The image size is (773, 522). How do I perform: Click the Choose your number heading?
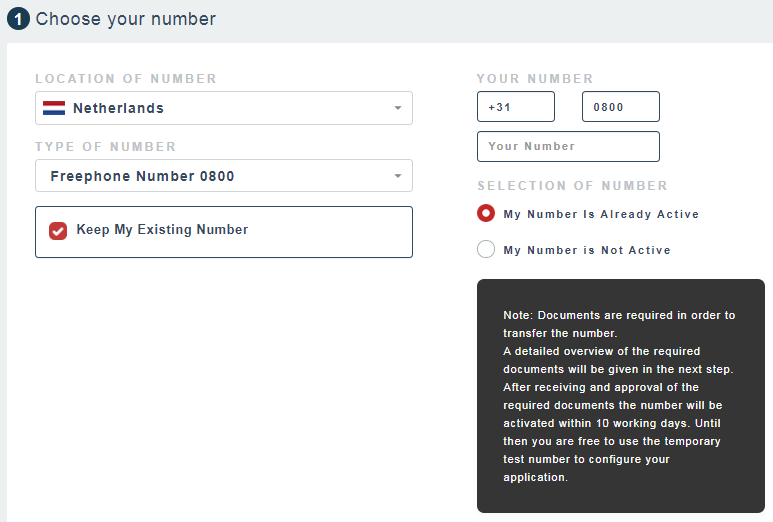(126, 19)
